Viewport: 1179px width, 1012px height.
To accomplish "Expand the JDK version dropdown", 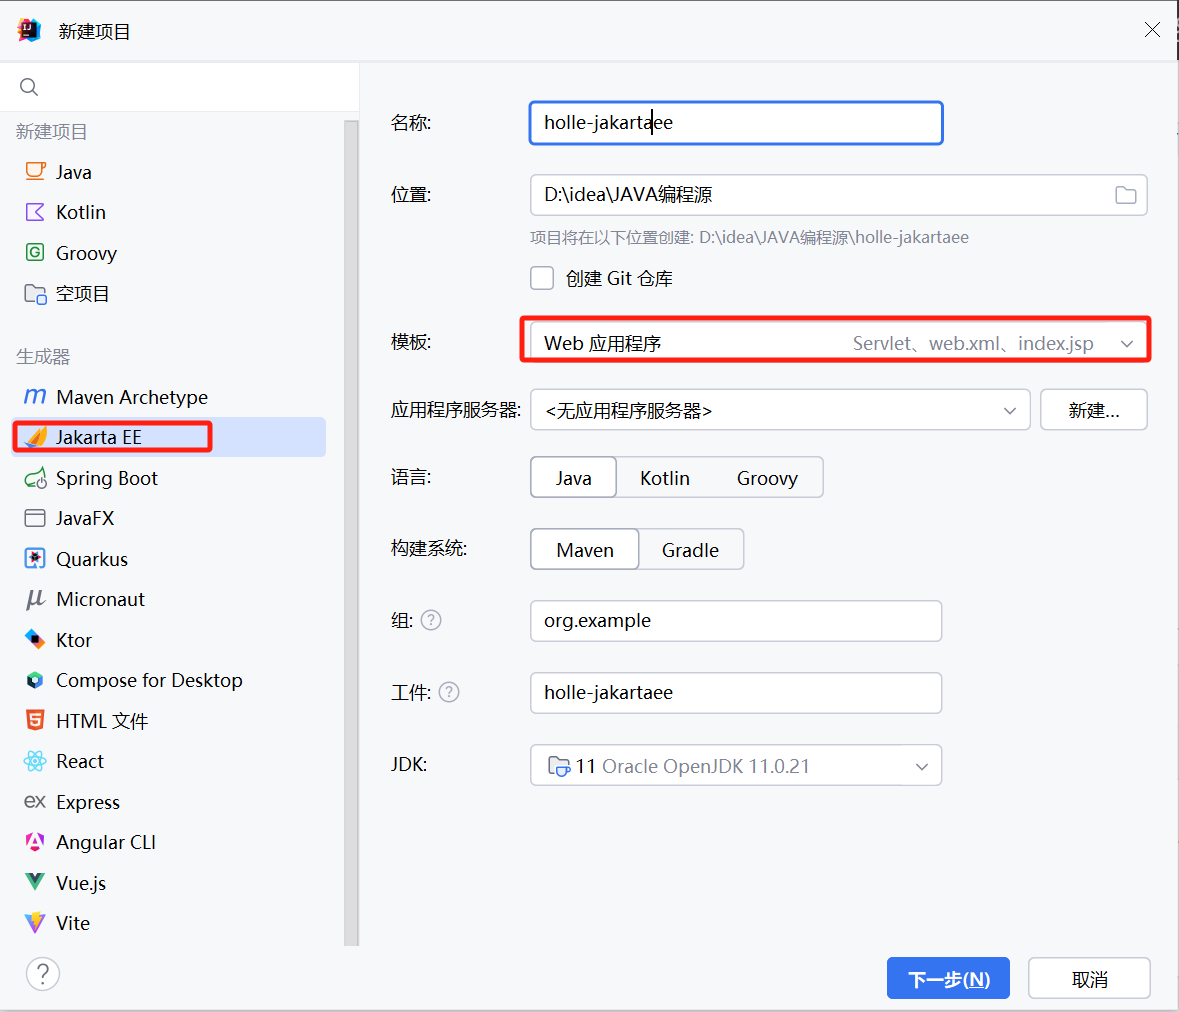I will 921,767.
